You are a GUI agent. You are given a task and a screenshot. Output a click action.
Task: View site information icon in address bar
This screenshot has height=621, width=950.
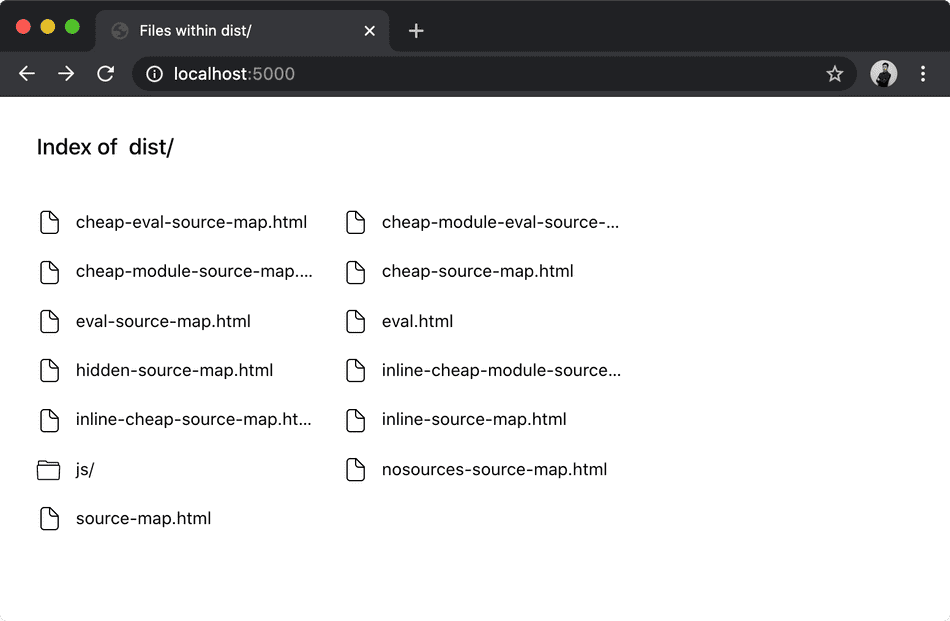click(x=154, y=74)
